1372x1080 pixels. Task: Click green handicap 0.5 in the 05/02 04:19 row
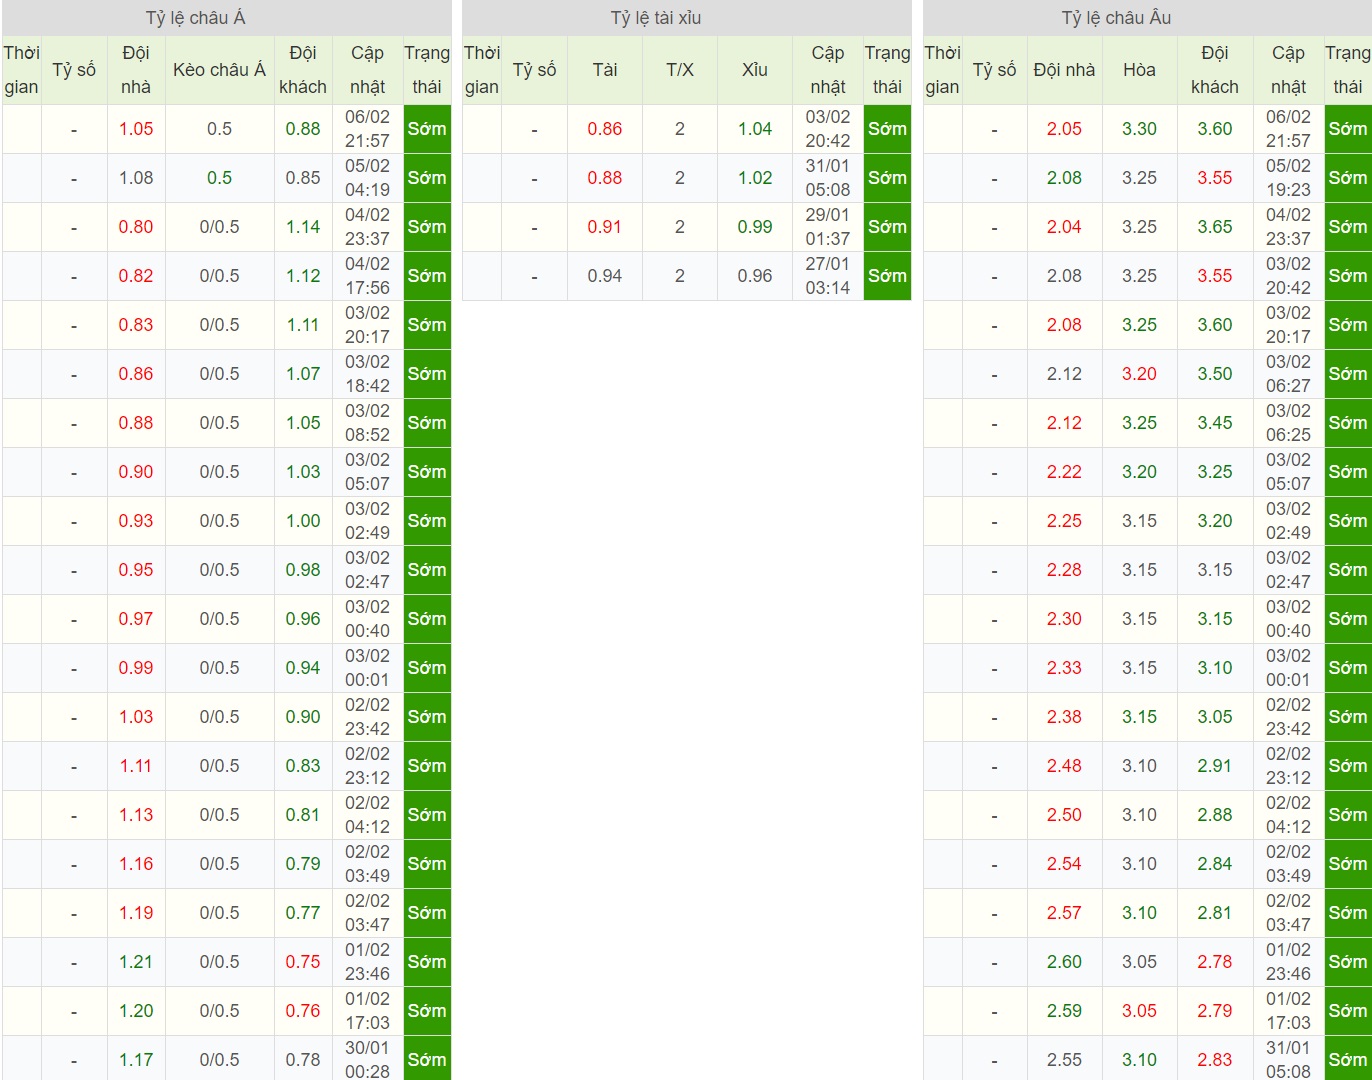219,178
